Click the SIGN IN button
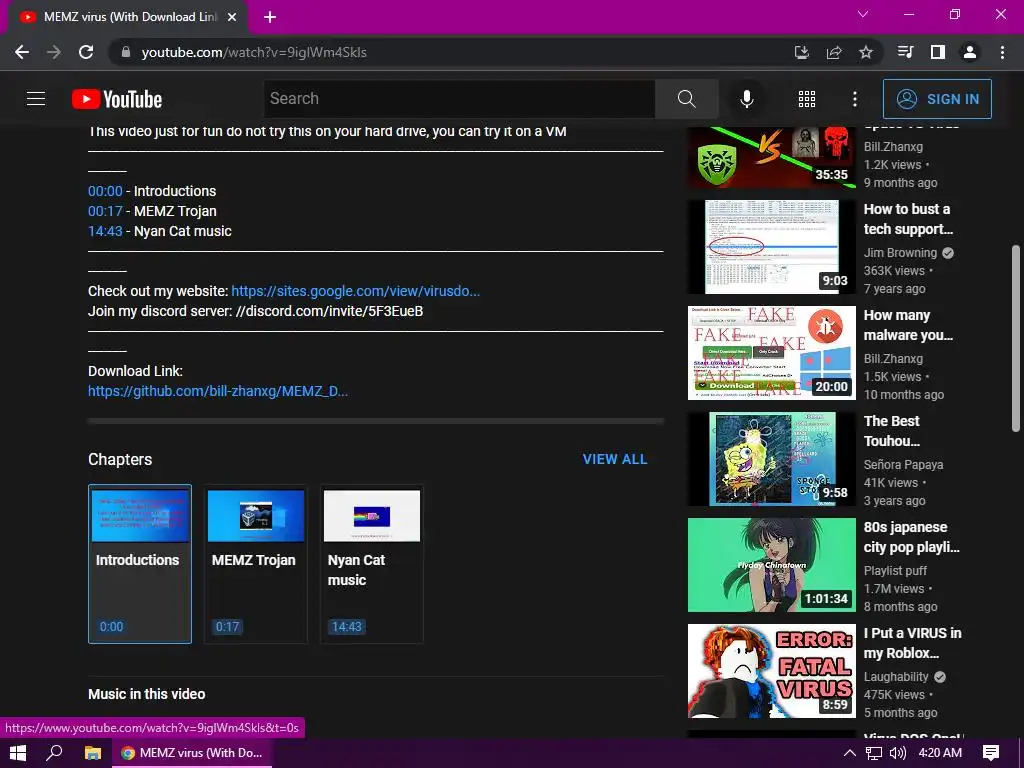 937,99
